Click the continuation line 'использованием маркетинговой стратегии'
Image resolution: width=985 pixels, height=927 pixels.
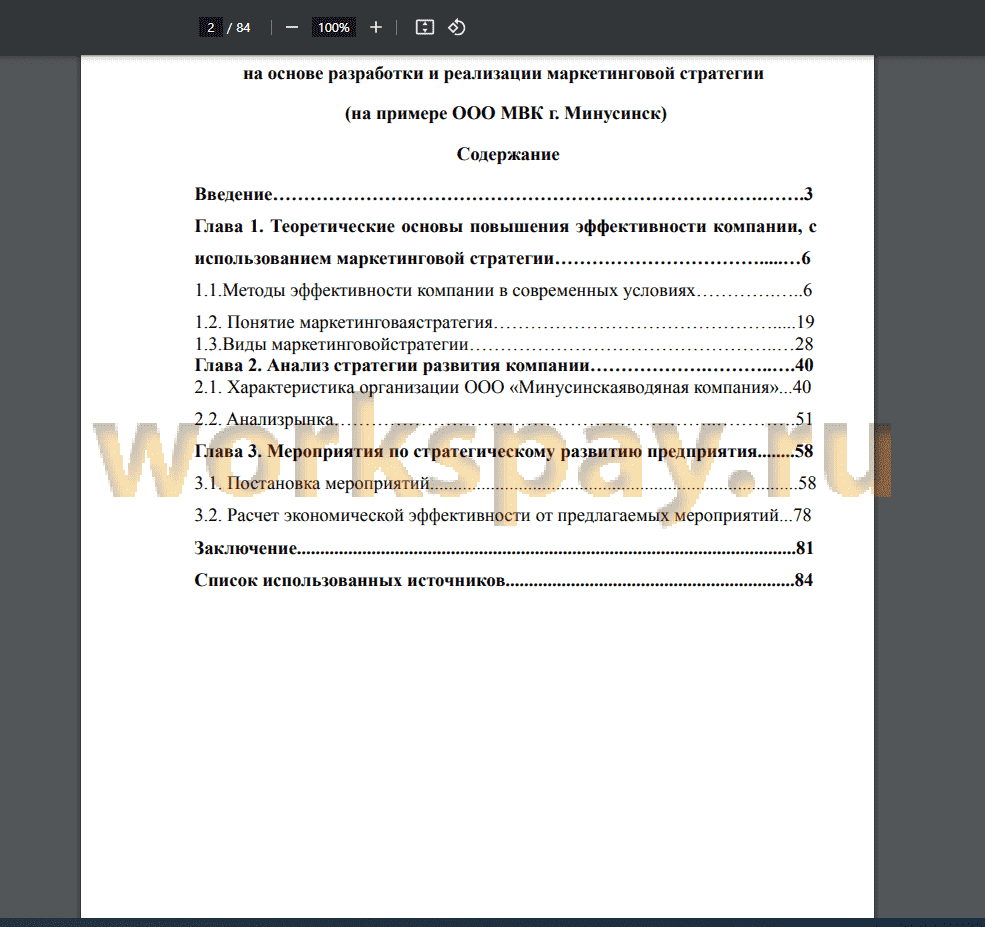[503, 258]
